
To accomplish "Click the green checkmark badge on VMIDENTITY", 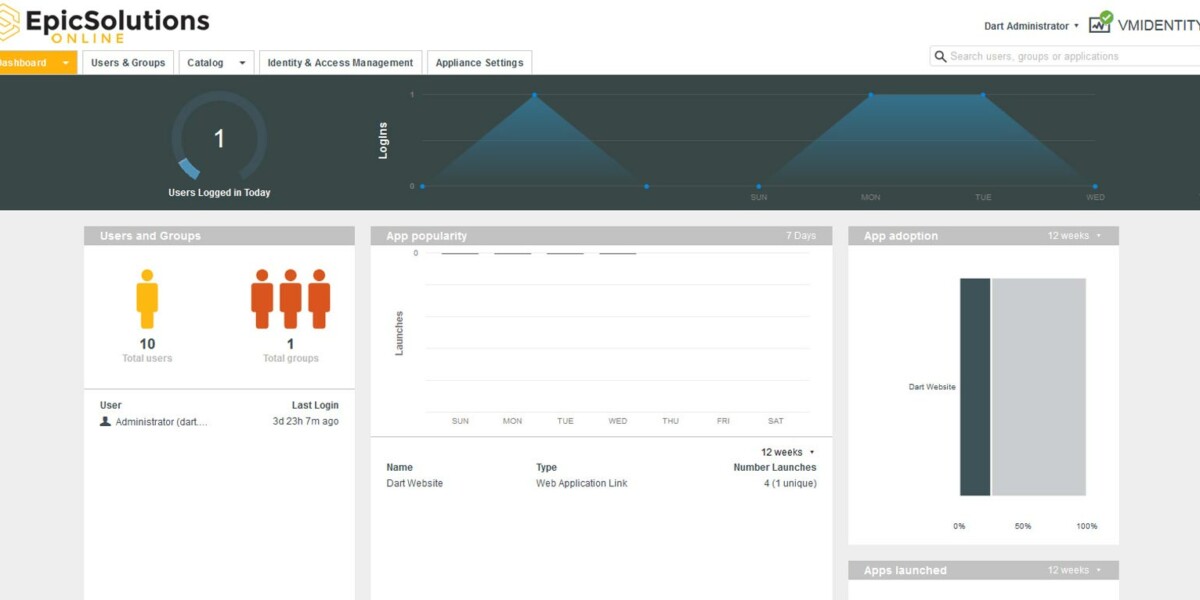I will 1105,16.
